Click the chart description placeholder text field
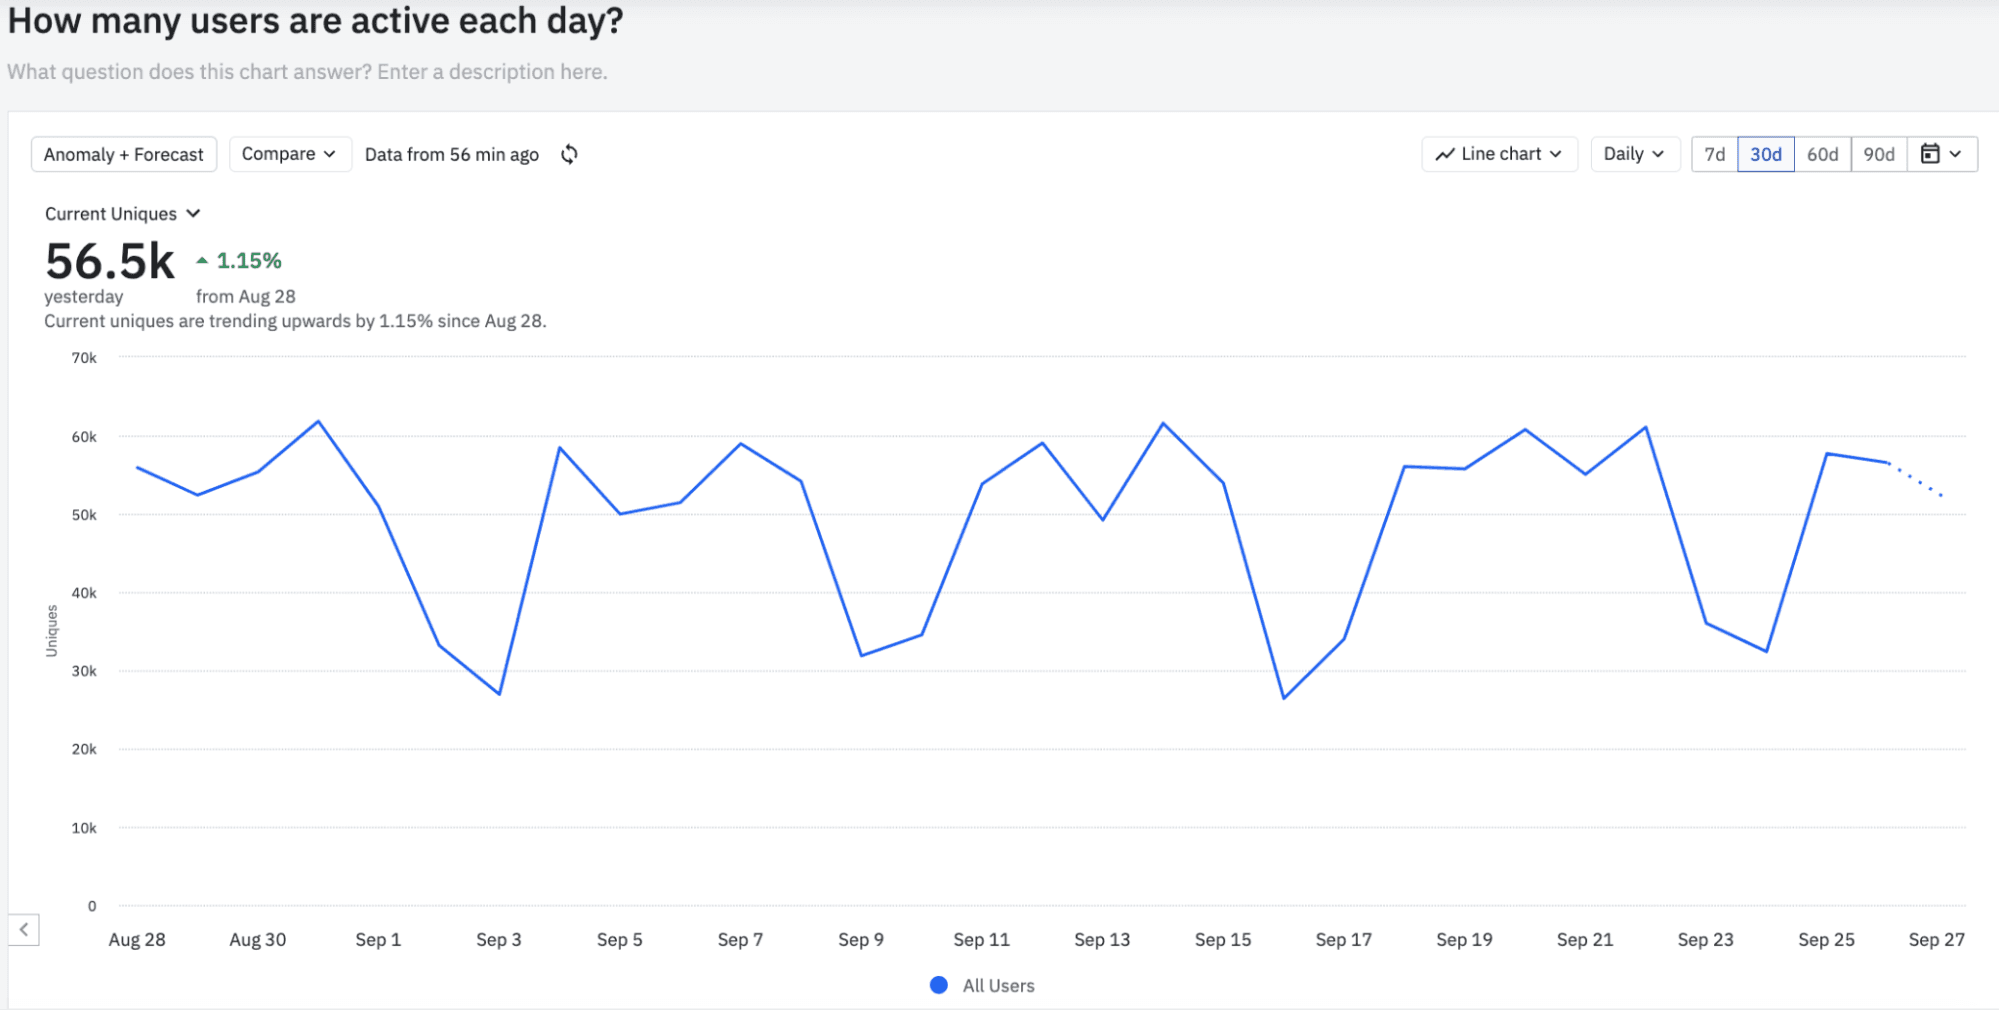This screenshot has height=1011, width=1999. click(x=307, y=71)
